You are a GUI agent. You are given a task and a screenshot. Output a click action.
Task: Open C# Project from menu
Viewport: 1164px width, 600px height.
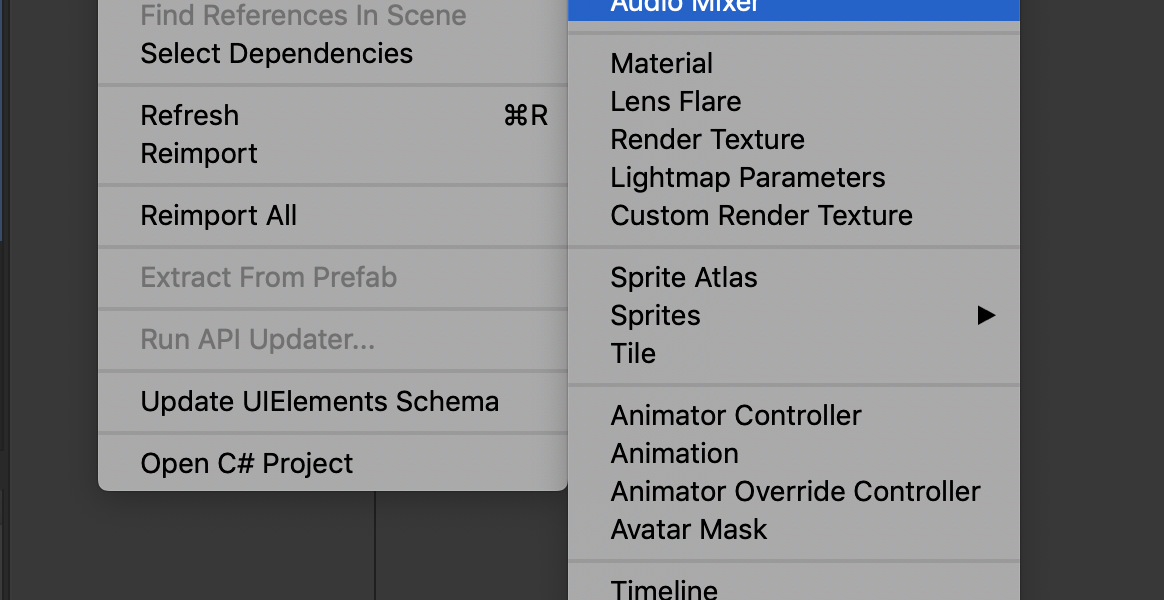coord(246,464)
